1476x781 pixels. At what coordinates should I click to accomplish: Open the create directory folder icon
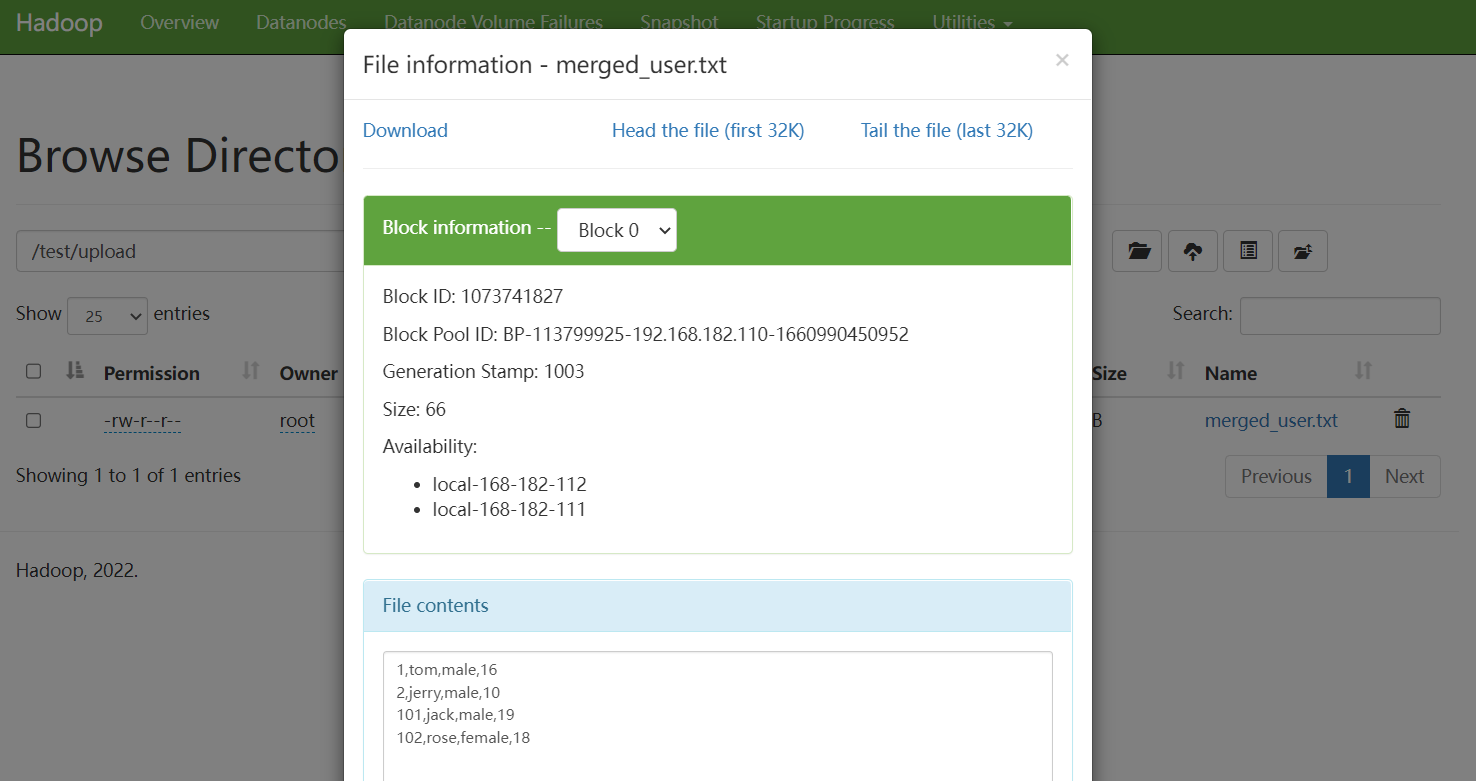coord(1137,251)
